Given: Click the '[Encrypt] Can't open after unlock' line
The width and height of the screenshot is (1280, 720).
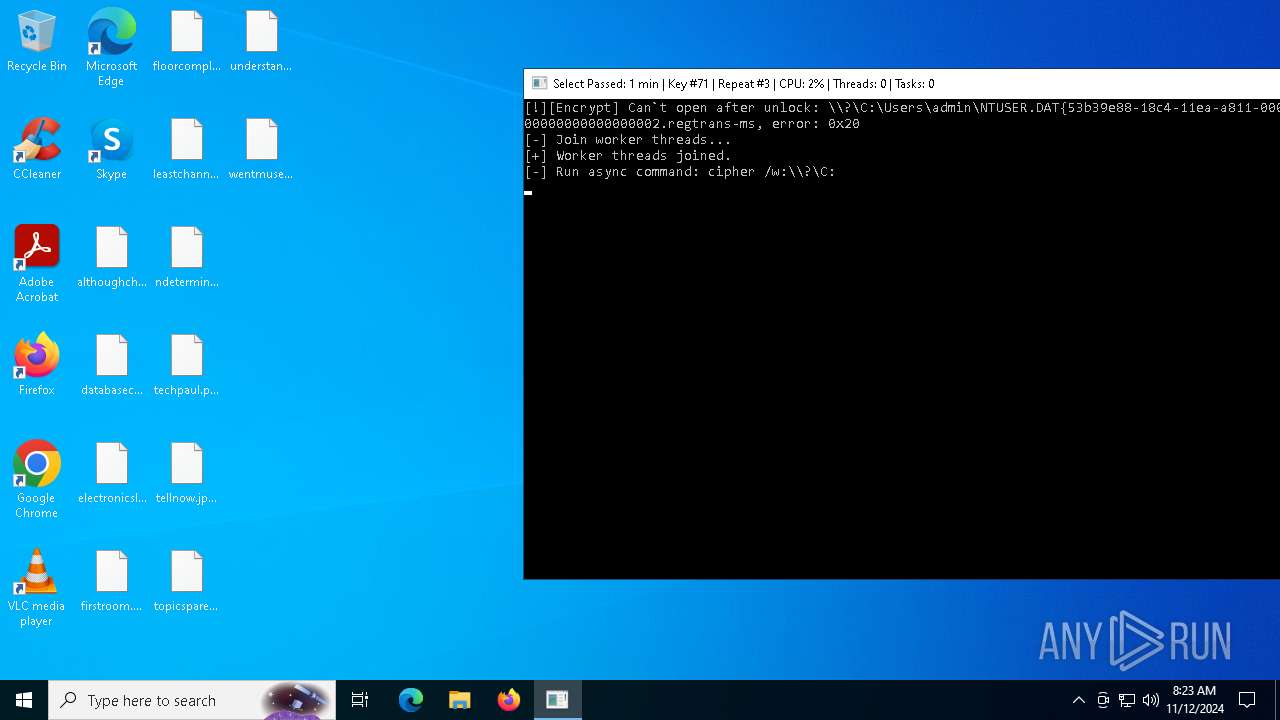Looking at the screenshot, I should coord(902,108).
